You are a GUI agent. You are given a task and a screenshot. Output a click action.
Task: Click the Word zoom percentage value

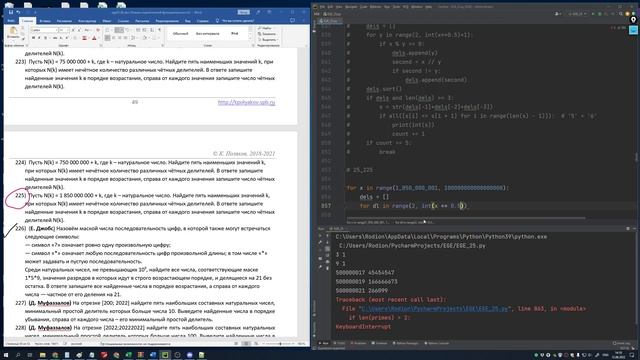[302, 344]
